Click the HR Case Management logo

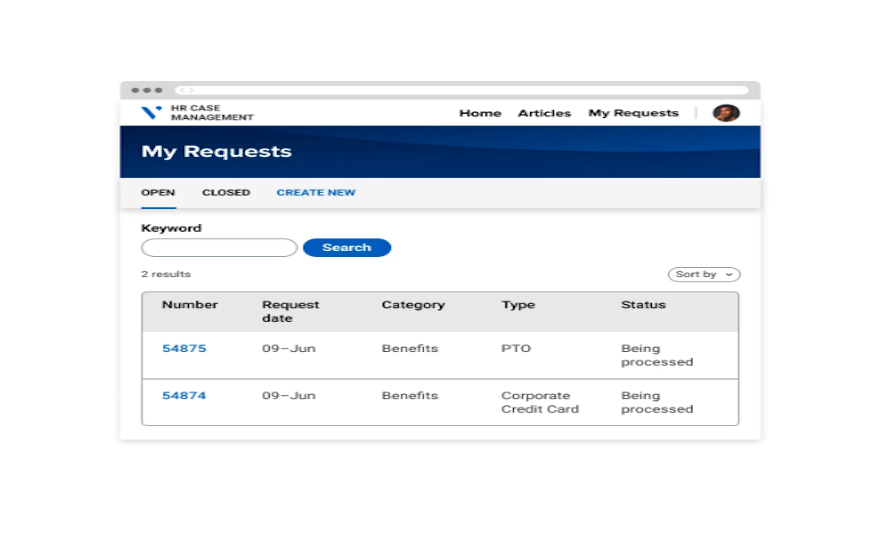[197, 112]
